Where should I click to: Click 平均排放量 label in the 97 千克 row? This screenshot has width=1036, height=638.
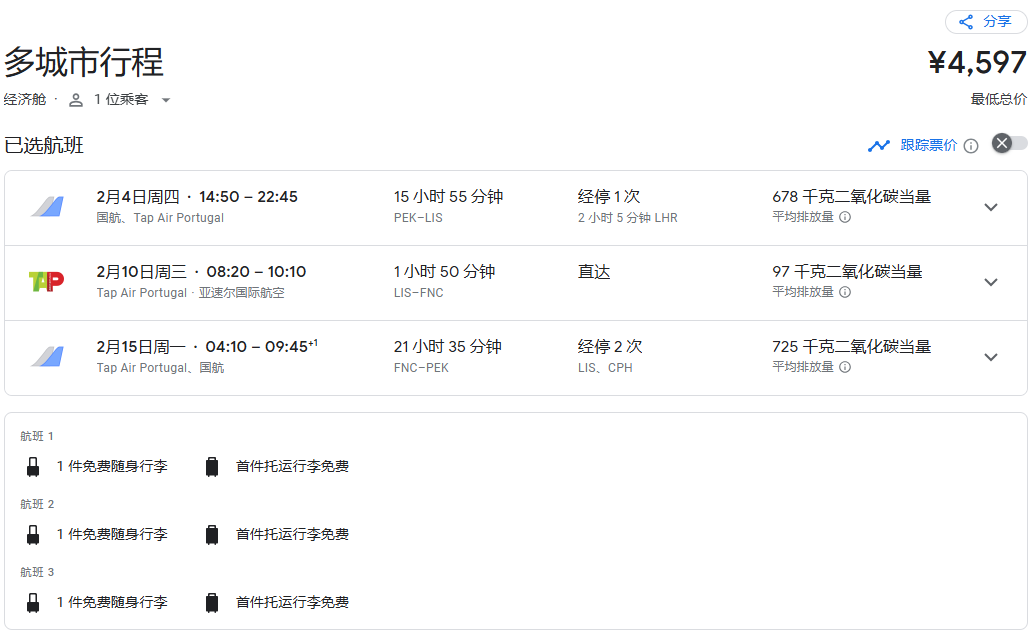(803, 292)
